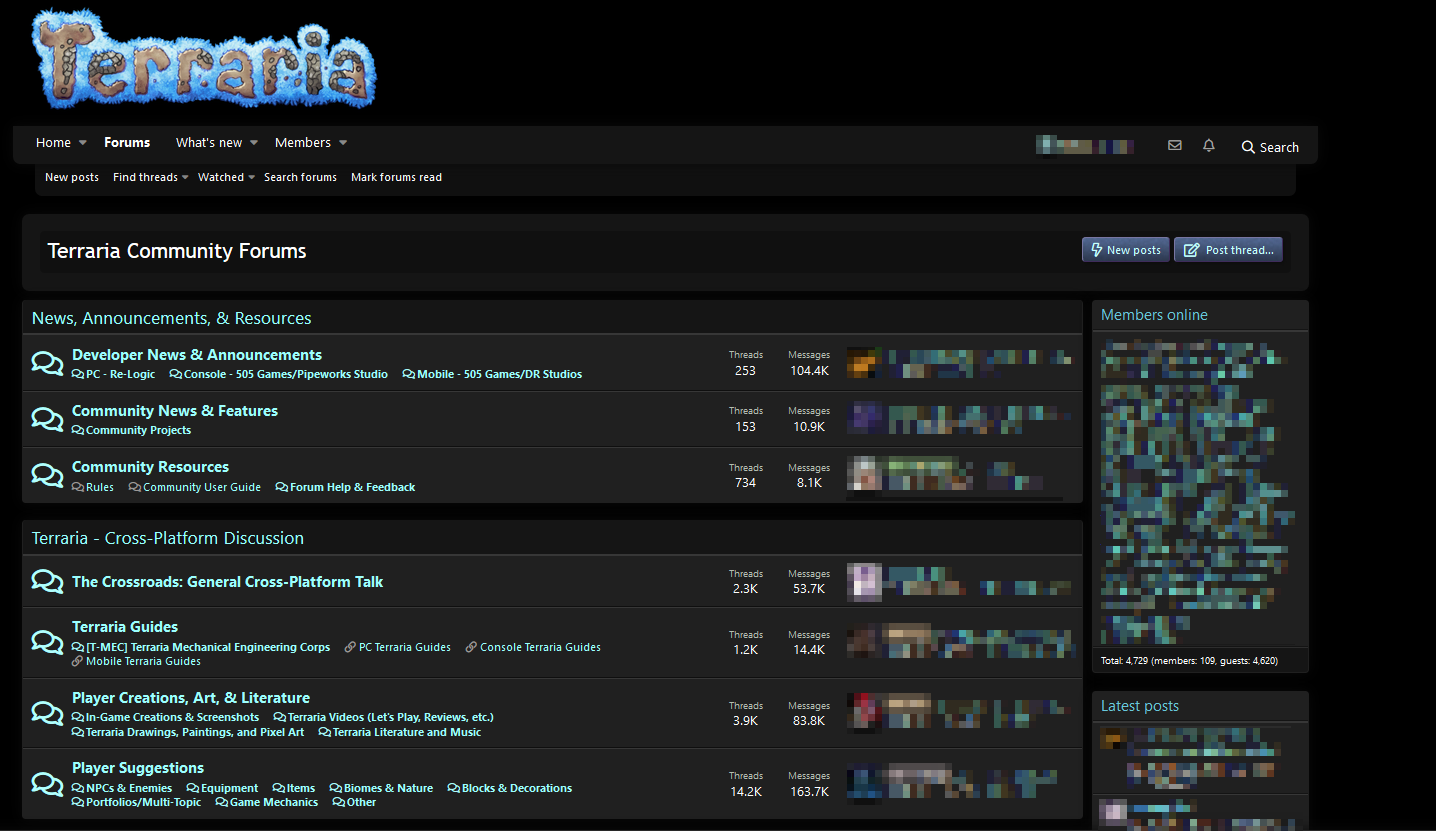Click a user avatar in Latest posts
The width and height of the screenshot is (1436, 831).
[1113, 738]
